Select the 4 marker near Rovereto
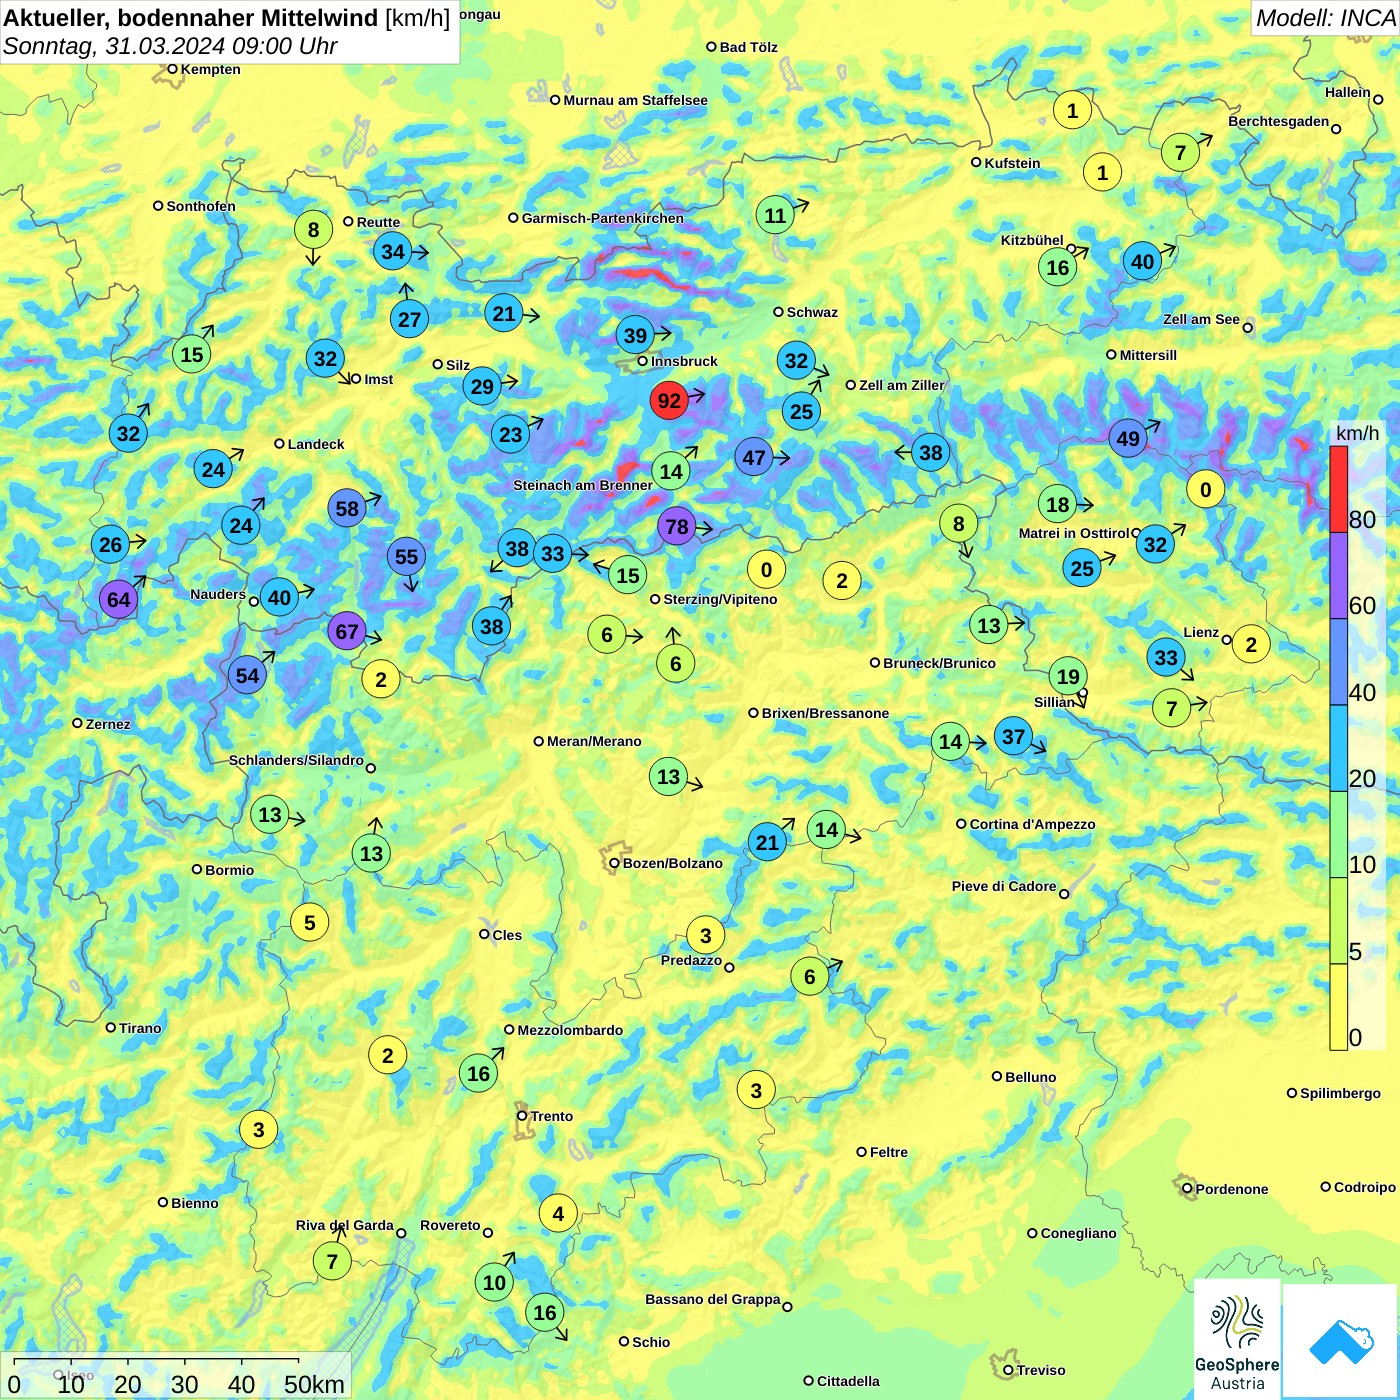1400x1400 pixels. pyautogui.click(x=558, y=1213)
